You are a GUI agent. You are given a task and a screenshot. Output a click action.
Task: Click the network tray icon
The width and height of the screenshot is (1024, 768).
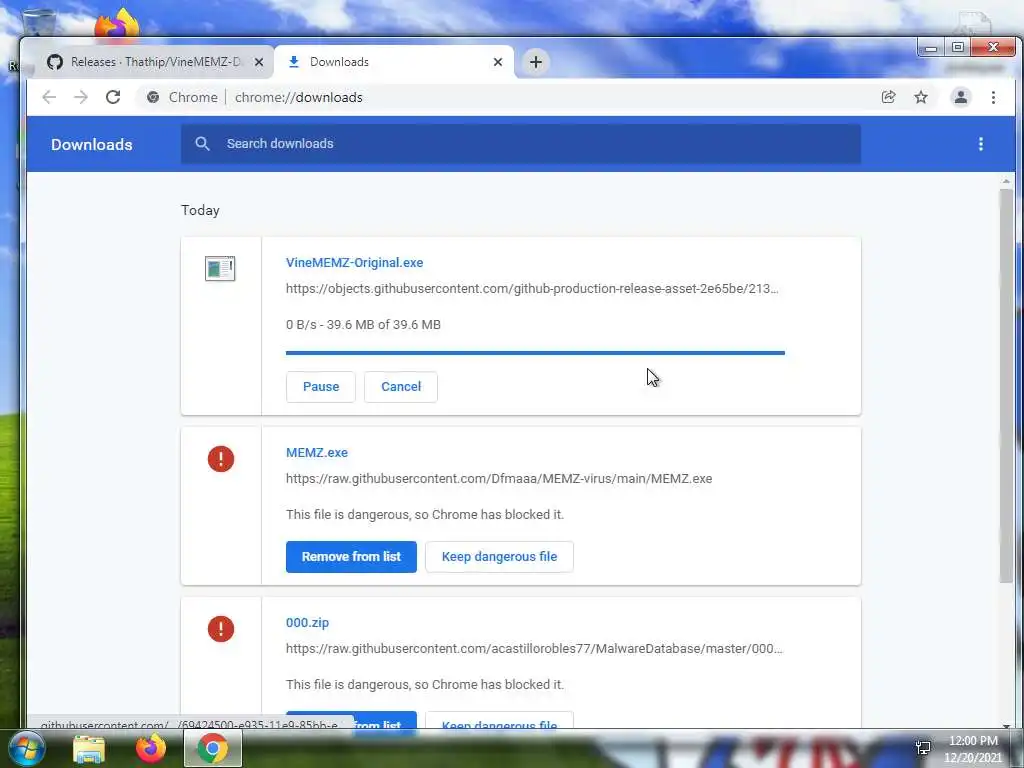(923, 748)
